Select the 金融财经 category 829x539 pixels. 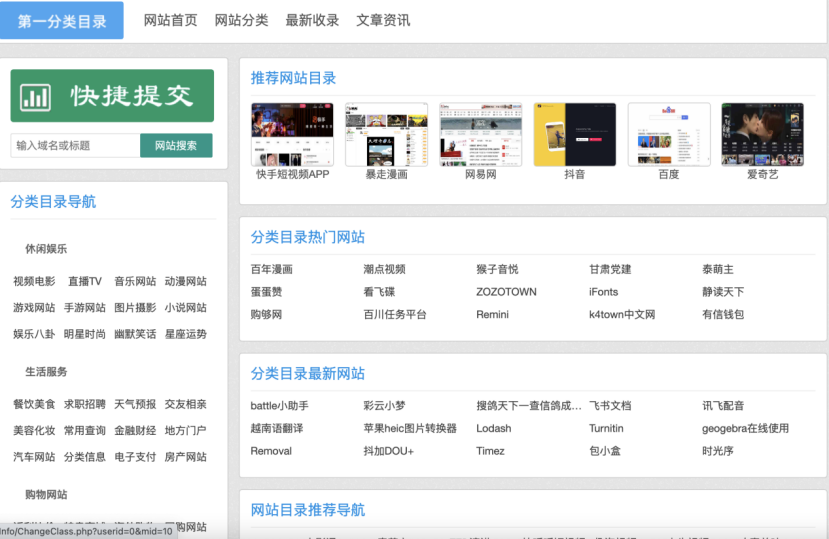[x=135, y=431]
